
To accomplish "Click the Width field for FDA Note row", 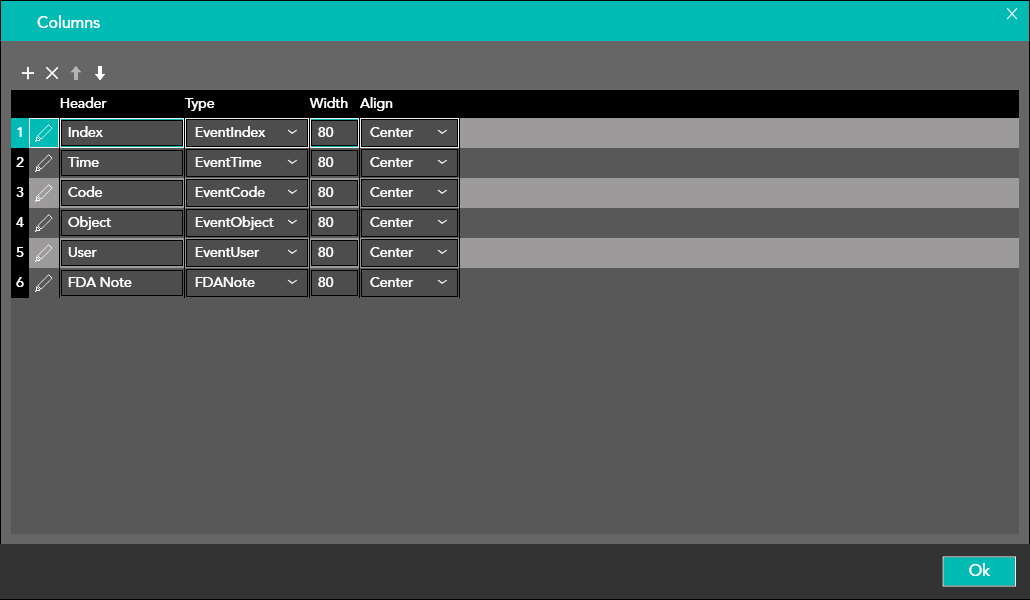I will [x=333, y=283].
